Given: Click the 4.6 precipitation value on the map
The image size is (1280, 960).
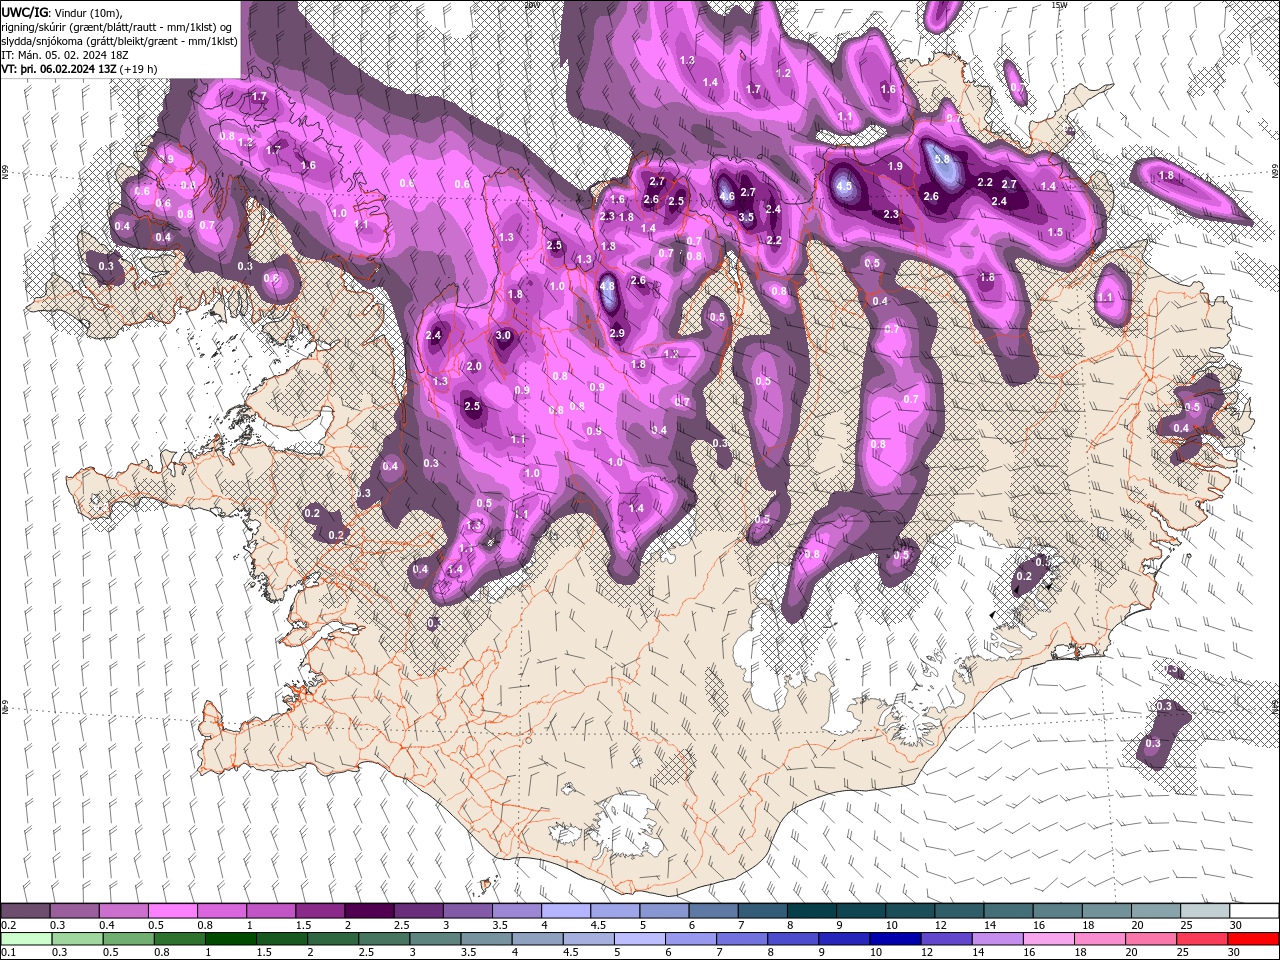Looking at the screenshot, I should [x=727, y=196].
